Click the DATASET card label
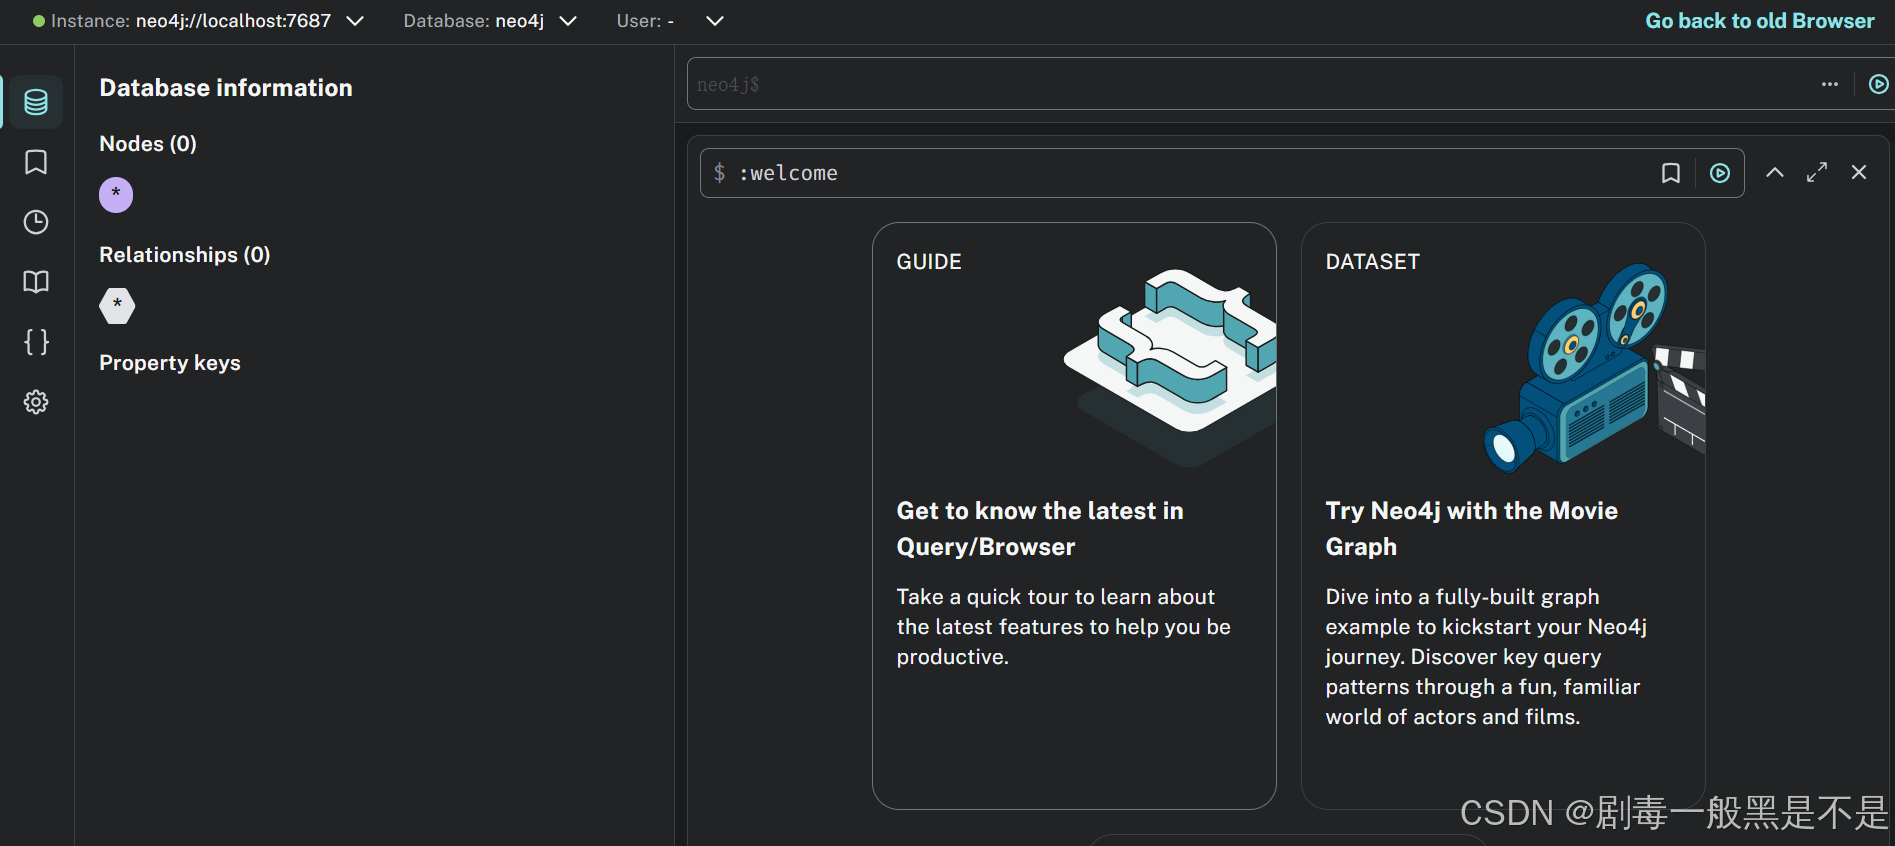 (1372, 262)
